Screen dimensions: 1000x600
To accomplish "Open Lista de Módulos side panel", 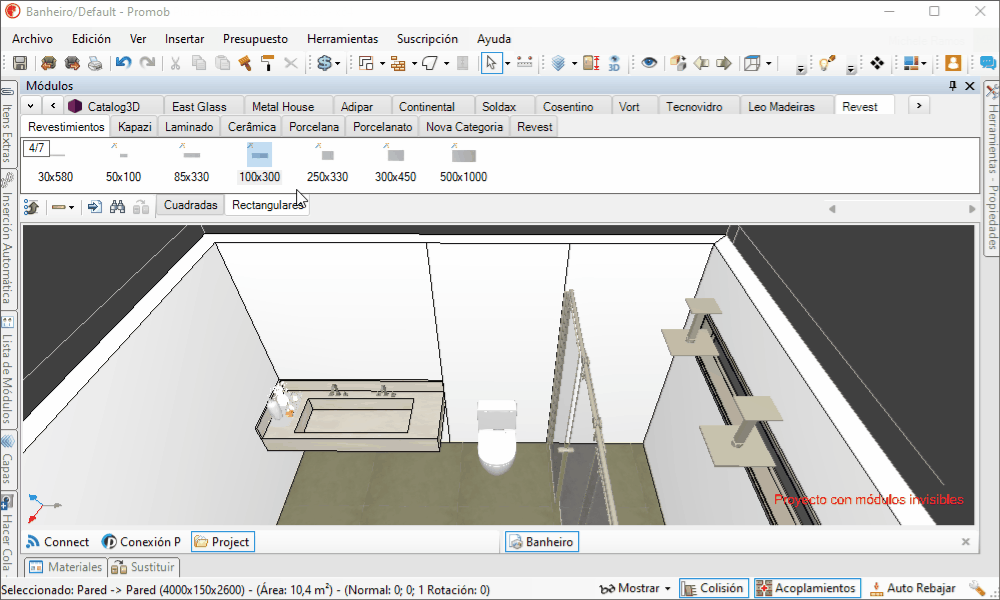I will (7, 370).
